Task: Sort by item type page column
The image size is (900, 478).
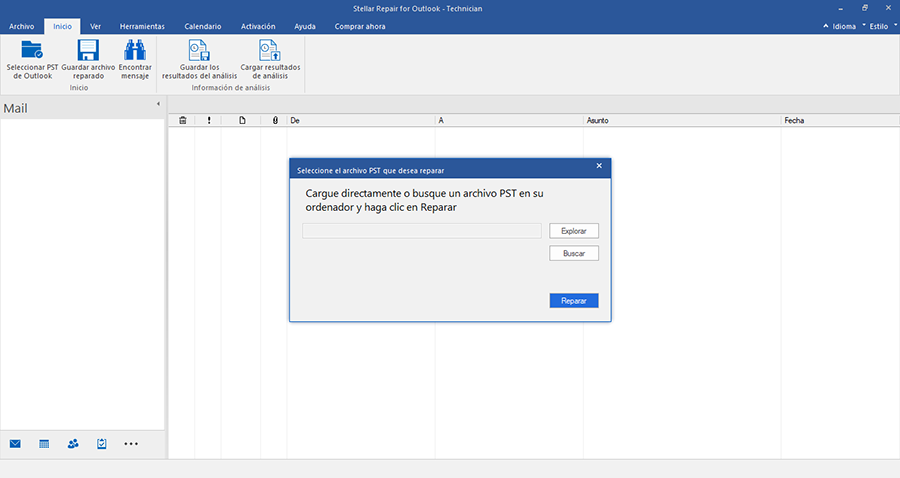Action: (x=242, y=121)
